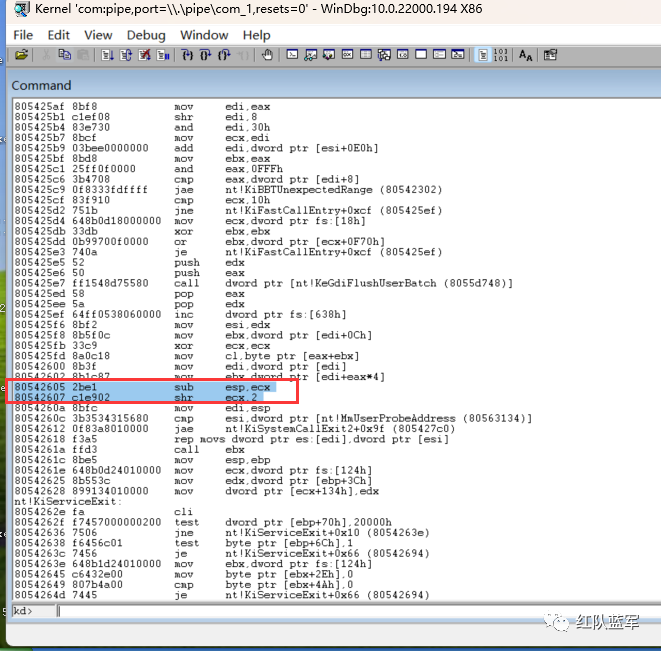The image size is (661, 651).
Task: Click the Paste toolbar icon
Action: point(83,55)
